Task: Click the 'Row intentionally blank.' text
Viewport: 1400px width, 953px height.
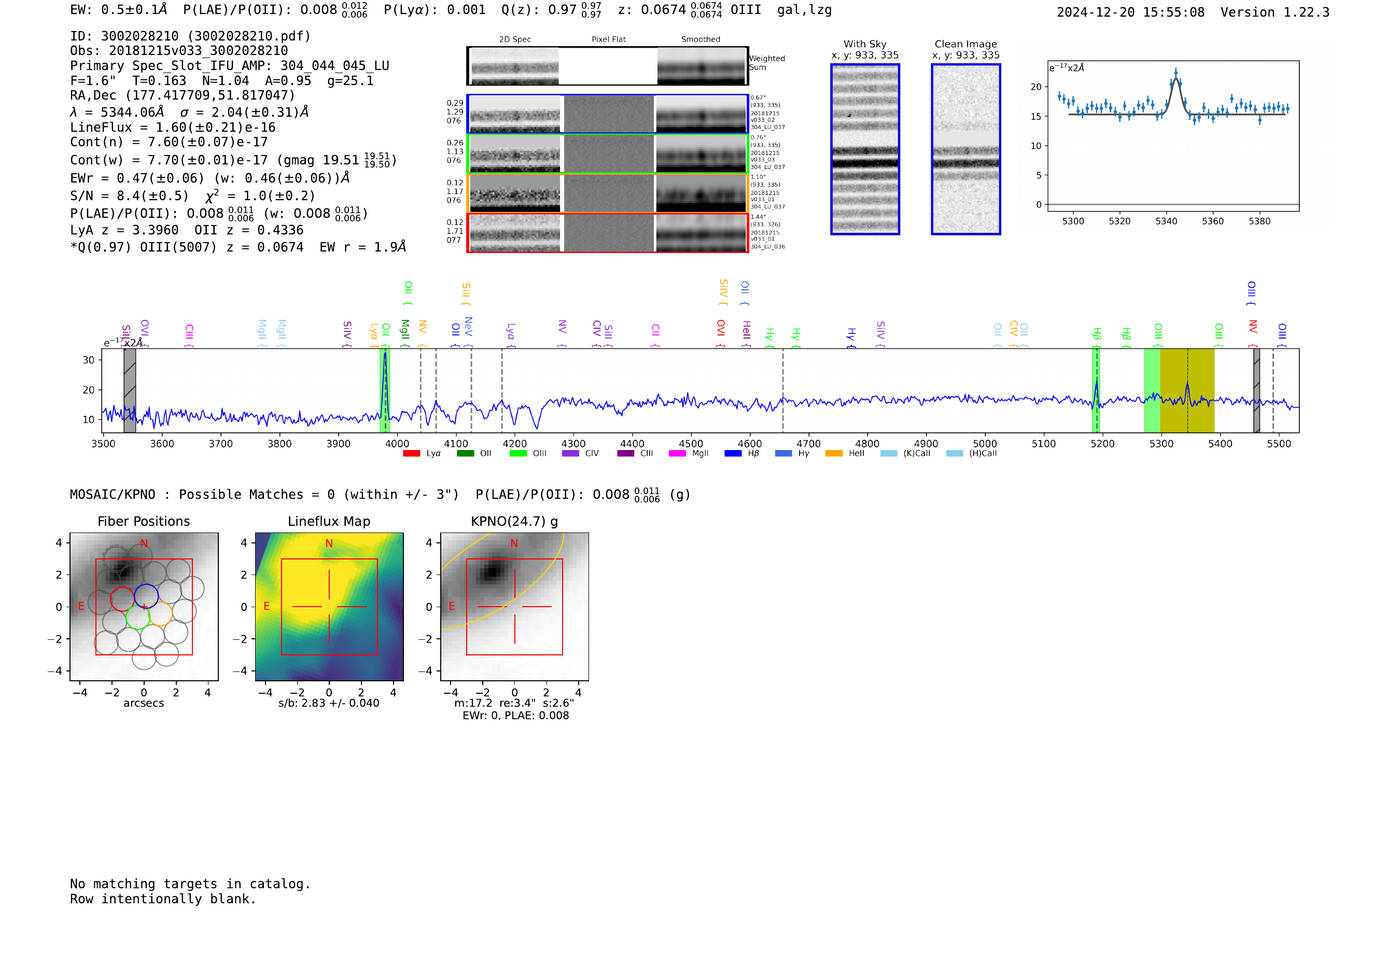Action: click(163, 899)
